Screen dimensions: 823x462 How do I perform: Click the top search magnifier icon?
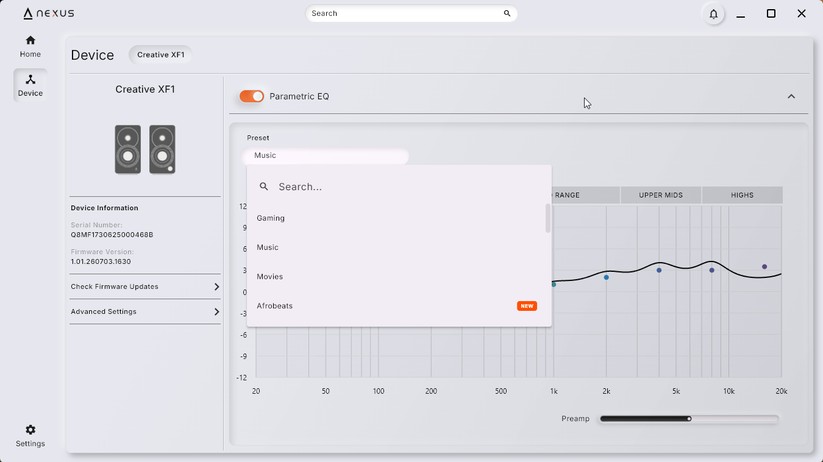[x=507, y=13]
